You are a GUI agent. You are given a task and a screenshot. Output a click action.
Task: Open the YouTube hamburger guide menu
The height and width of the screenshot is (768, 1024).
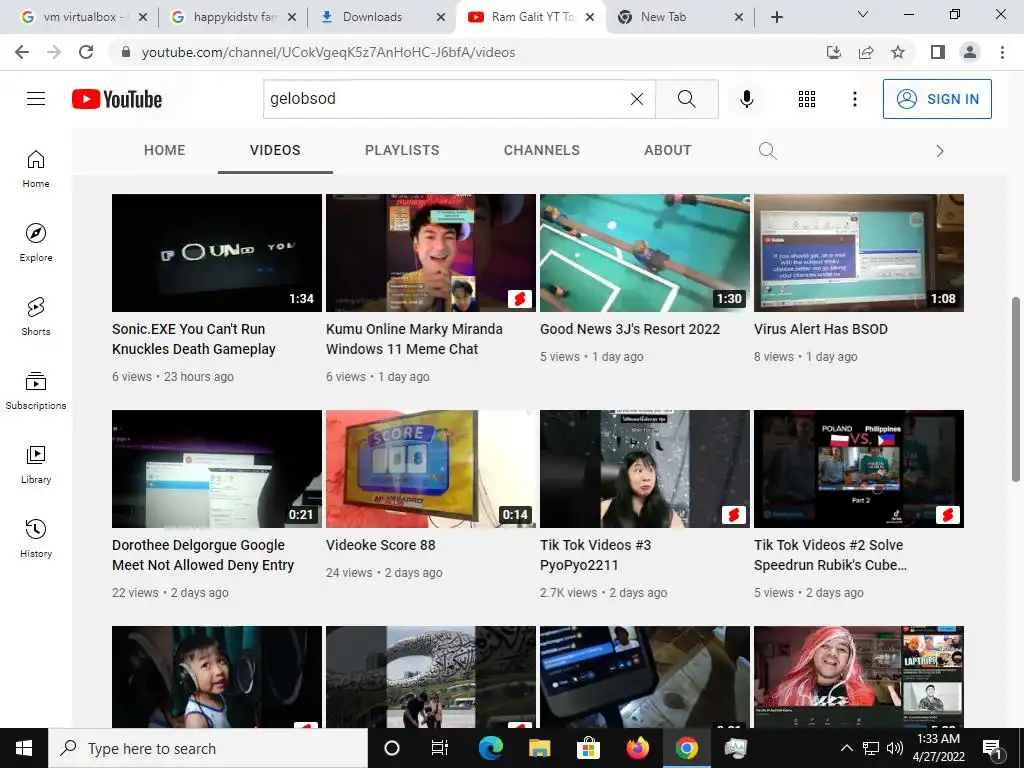pos(36,99)
